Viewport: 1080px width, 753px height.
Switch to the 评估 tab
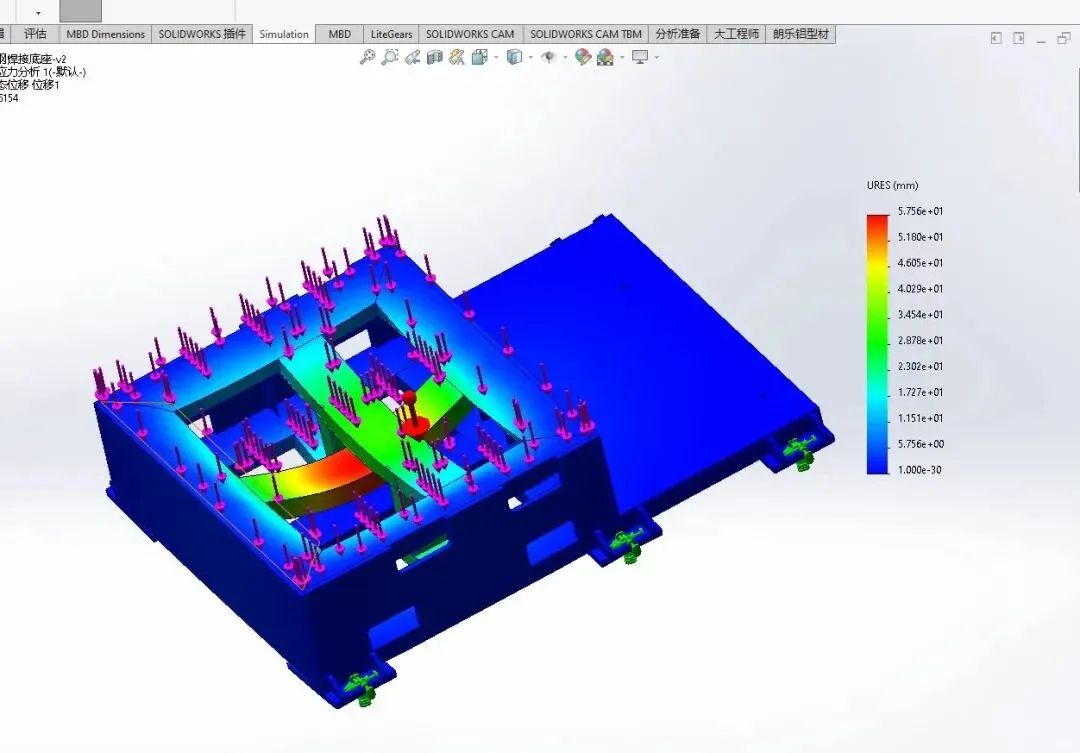coord(34,34)
